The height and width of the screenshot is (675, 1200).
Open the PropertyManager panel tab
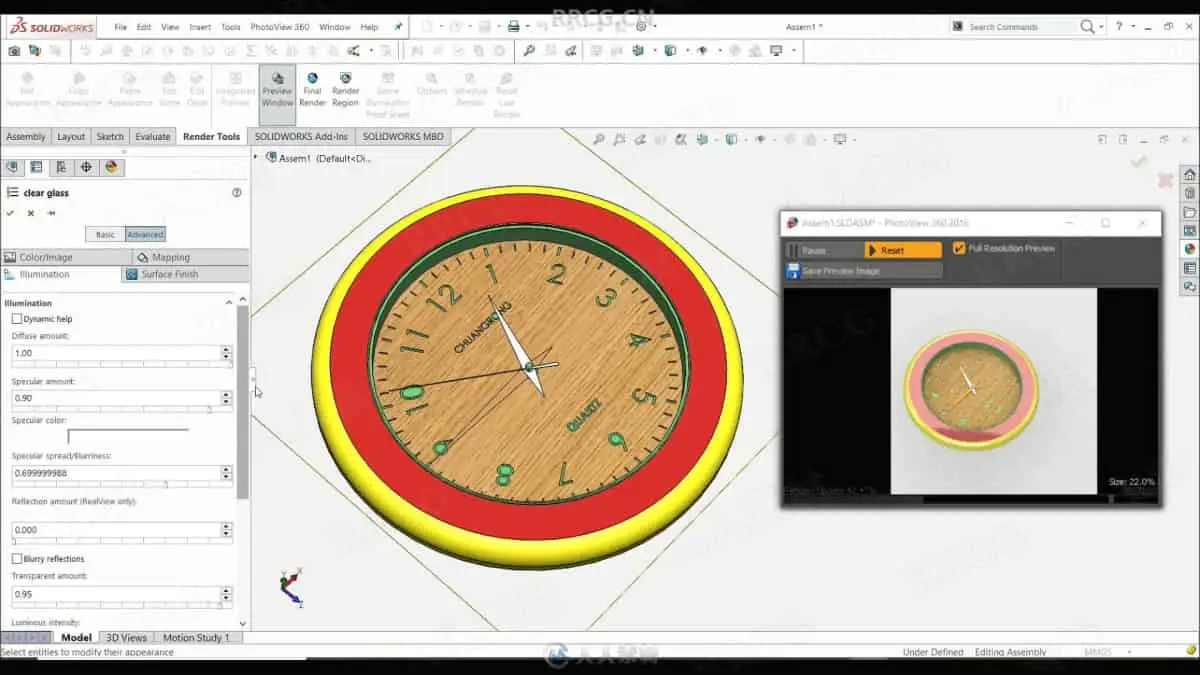tap(37, 167)
